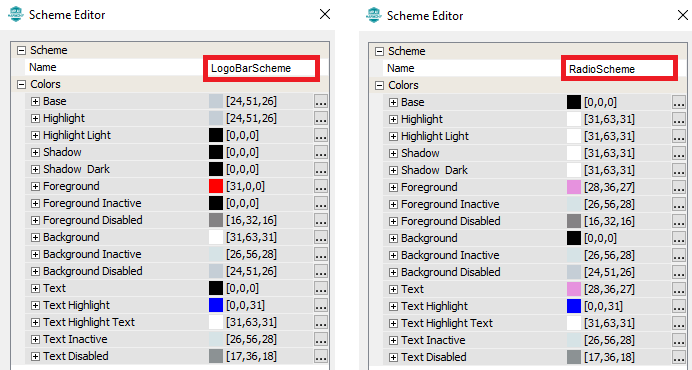The width and height of the screenshot is (692, 370).
Task: Open color picker for Foreground in LogoBarScheme
Action: (321, 186)
